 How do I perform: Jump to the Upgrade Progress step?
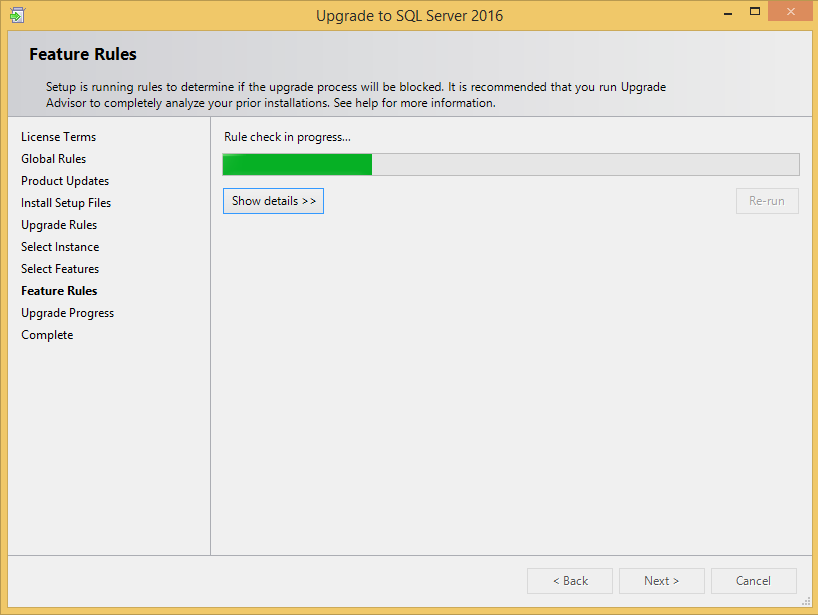click(67, 313)
